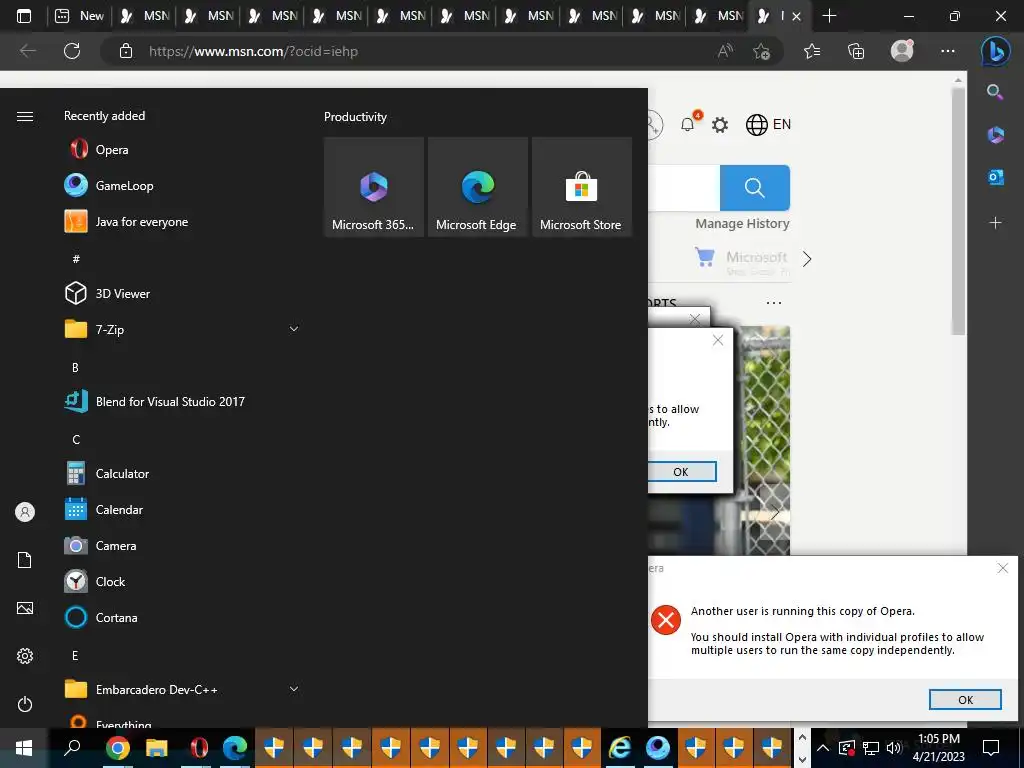This screenshot has height=768, width=1024.
Task: Open Microsoft Store tile
Action: click(x=581, y=187)
